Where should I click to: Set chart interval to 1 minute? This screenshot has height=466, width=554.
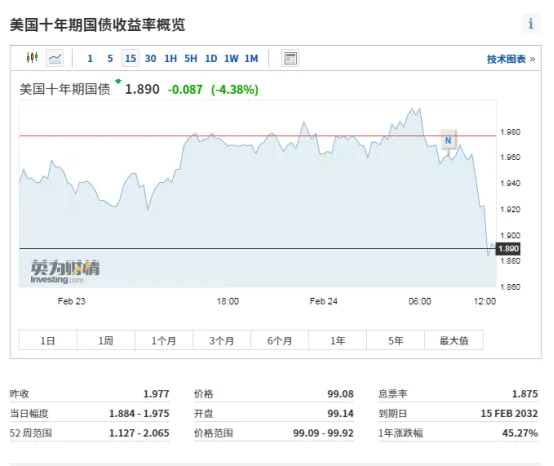pyautogui.click(x=90, y=58)
